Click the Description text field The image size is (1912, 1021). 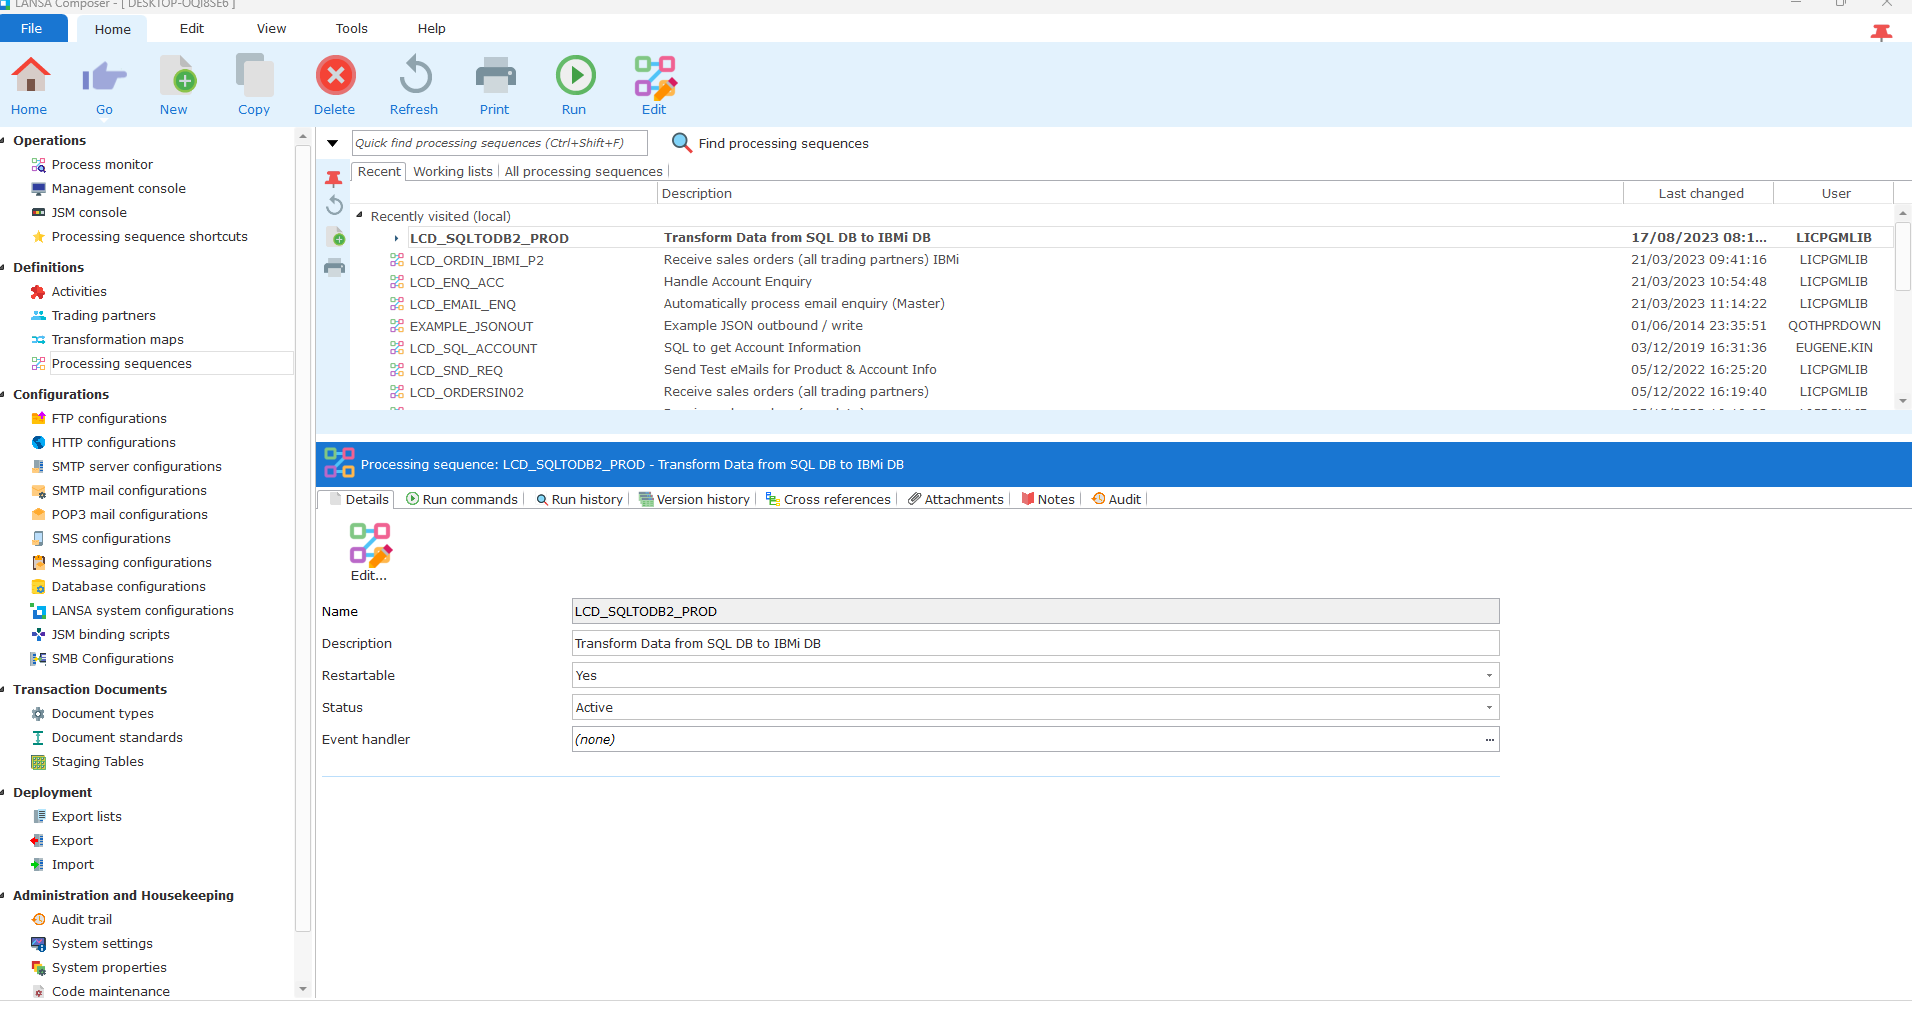pos(1035,644)
